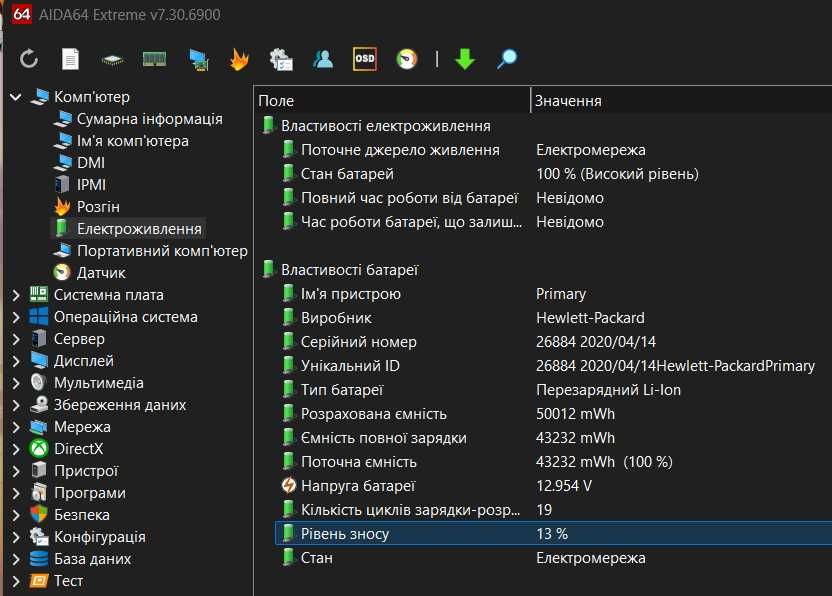Open the Розгін tree item
This screenshot has height=596, width=832.
pyautogui.click(x=98, y=207)
